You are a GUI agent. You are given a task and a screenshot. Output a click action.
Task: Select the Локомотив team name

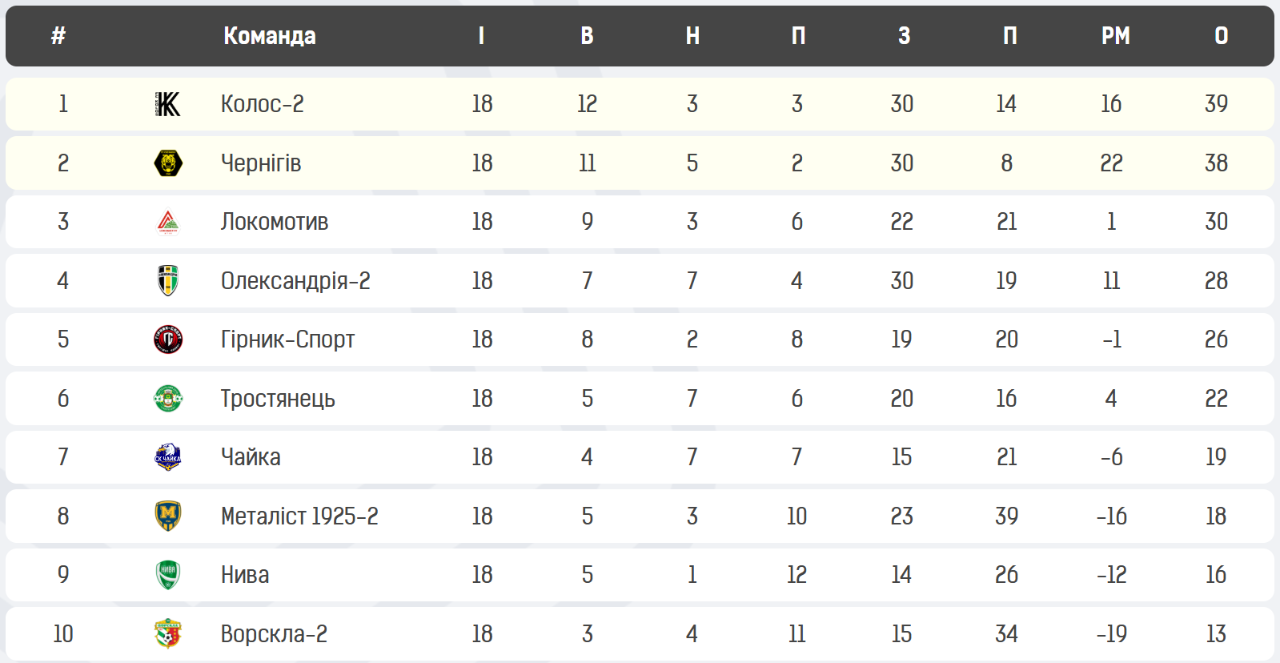(274, 222)
